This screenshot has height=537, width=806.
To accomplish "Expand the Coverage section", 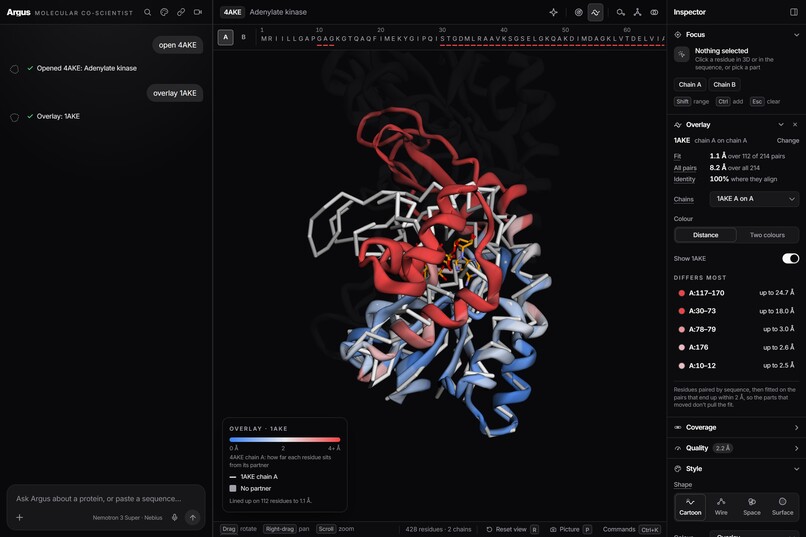I will coord(736,428).
